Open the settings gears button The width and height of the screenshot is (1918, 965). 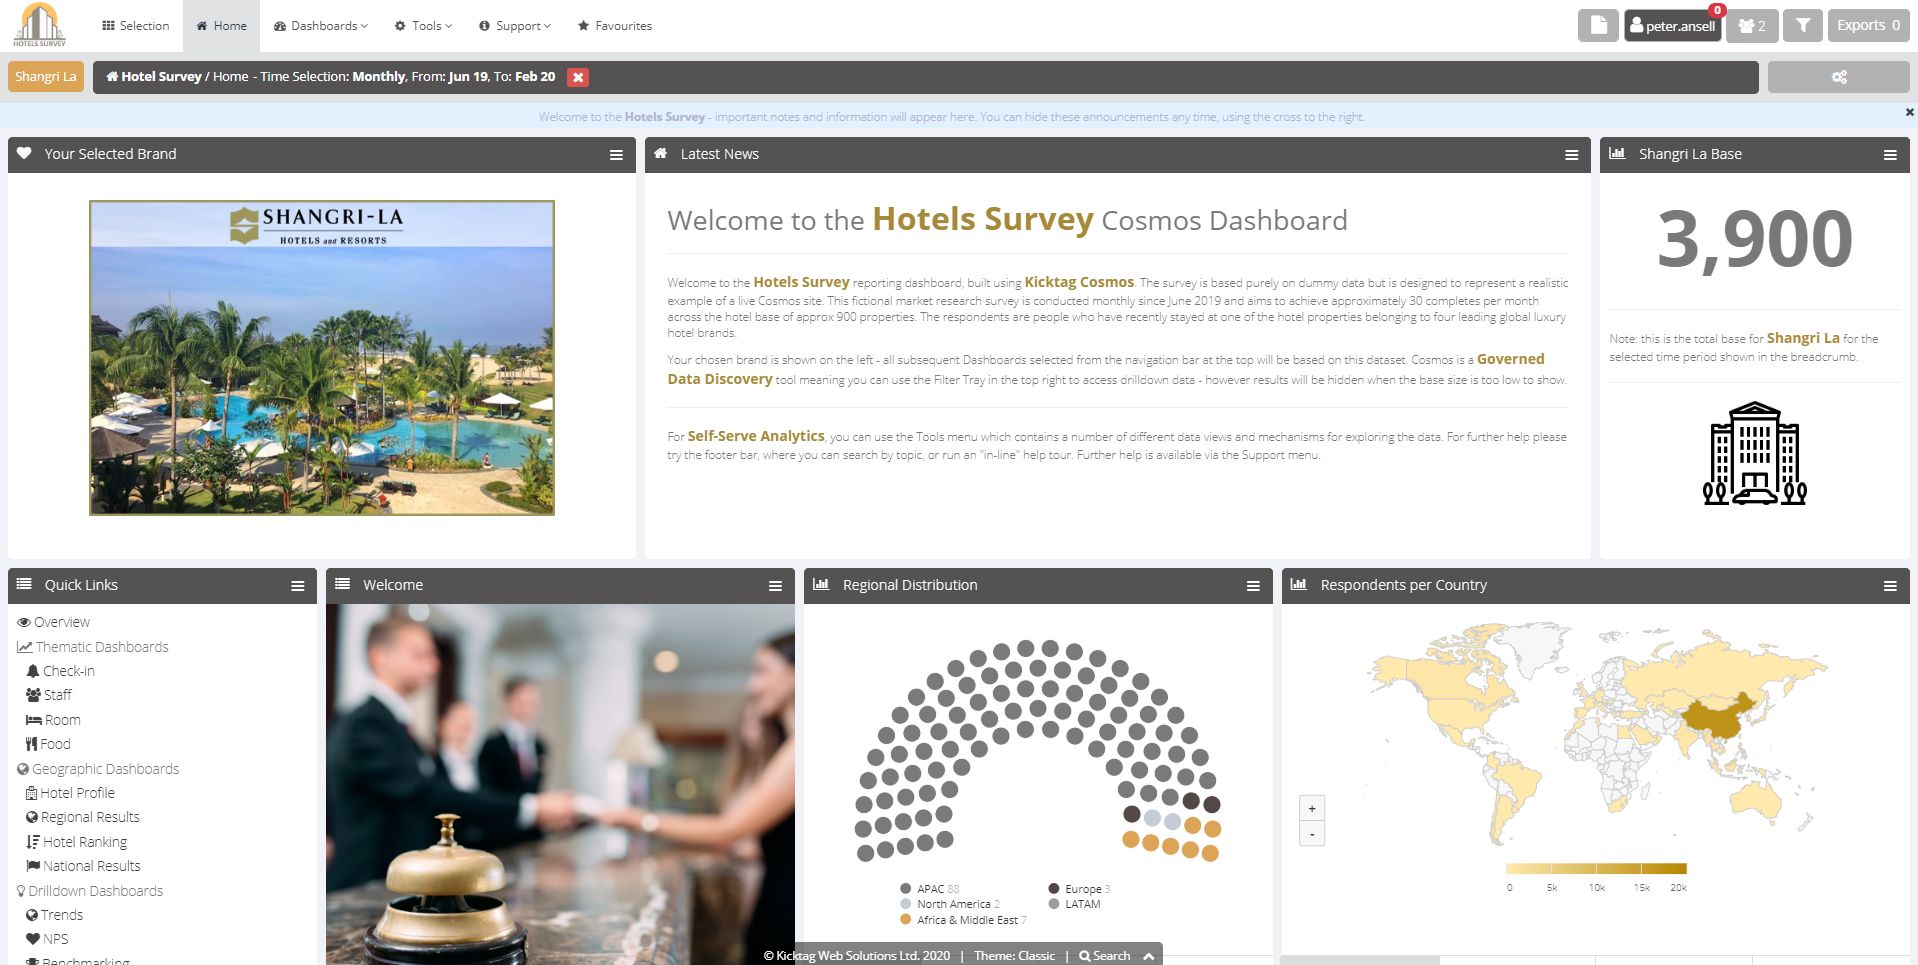(x=1838, y=77)
